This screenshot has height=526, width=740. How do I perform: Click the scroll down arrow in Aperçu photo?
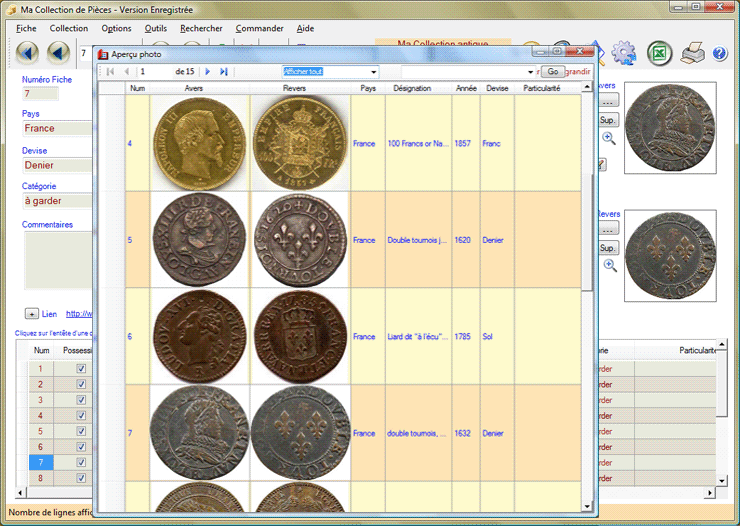587,507
